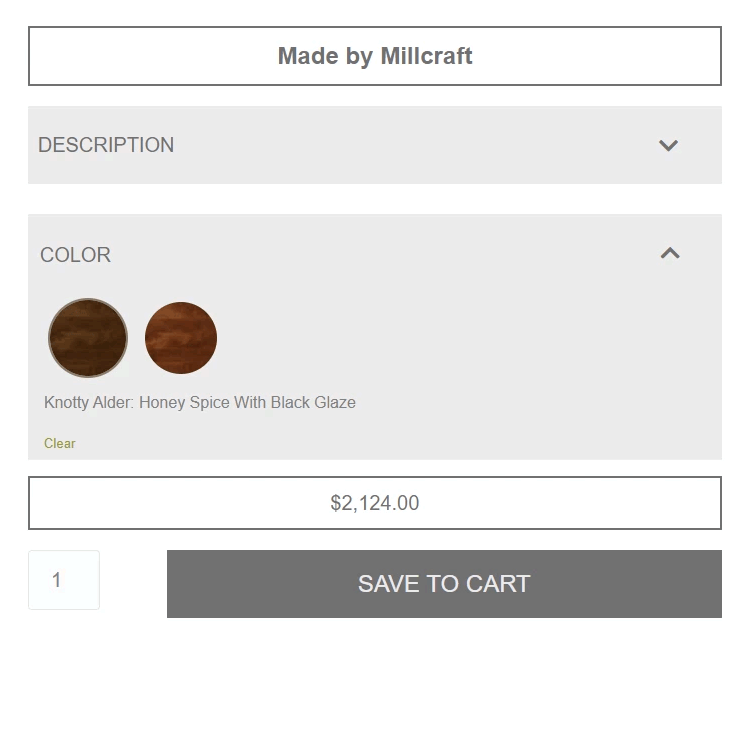744x744 pixels.
Task: Click the Save to Cart button
Action: pos(444,584)
